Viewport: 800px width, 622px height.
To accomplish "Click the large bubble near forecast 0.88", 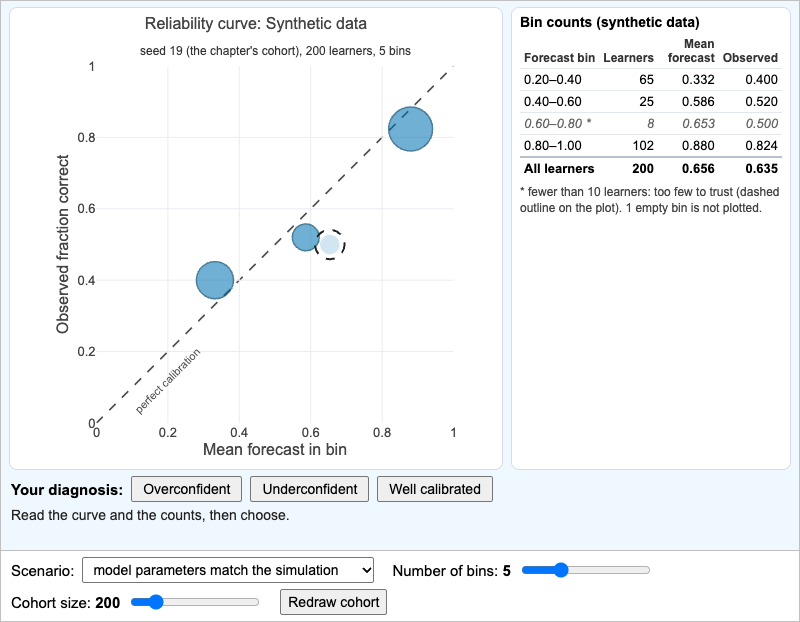I will 410,129.
